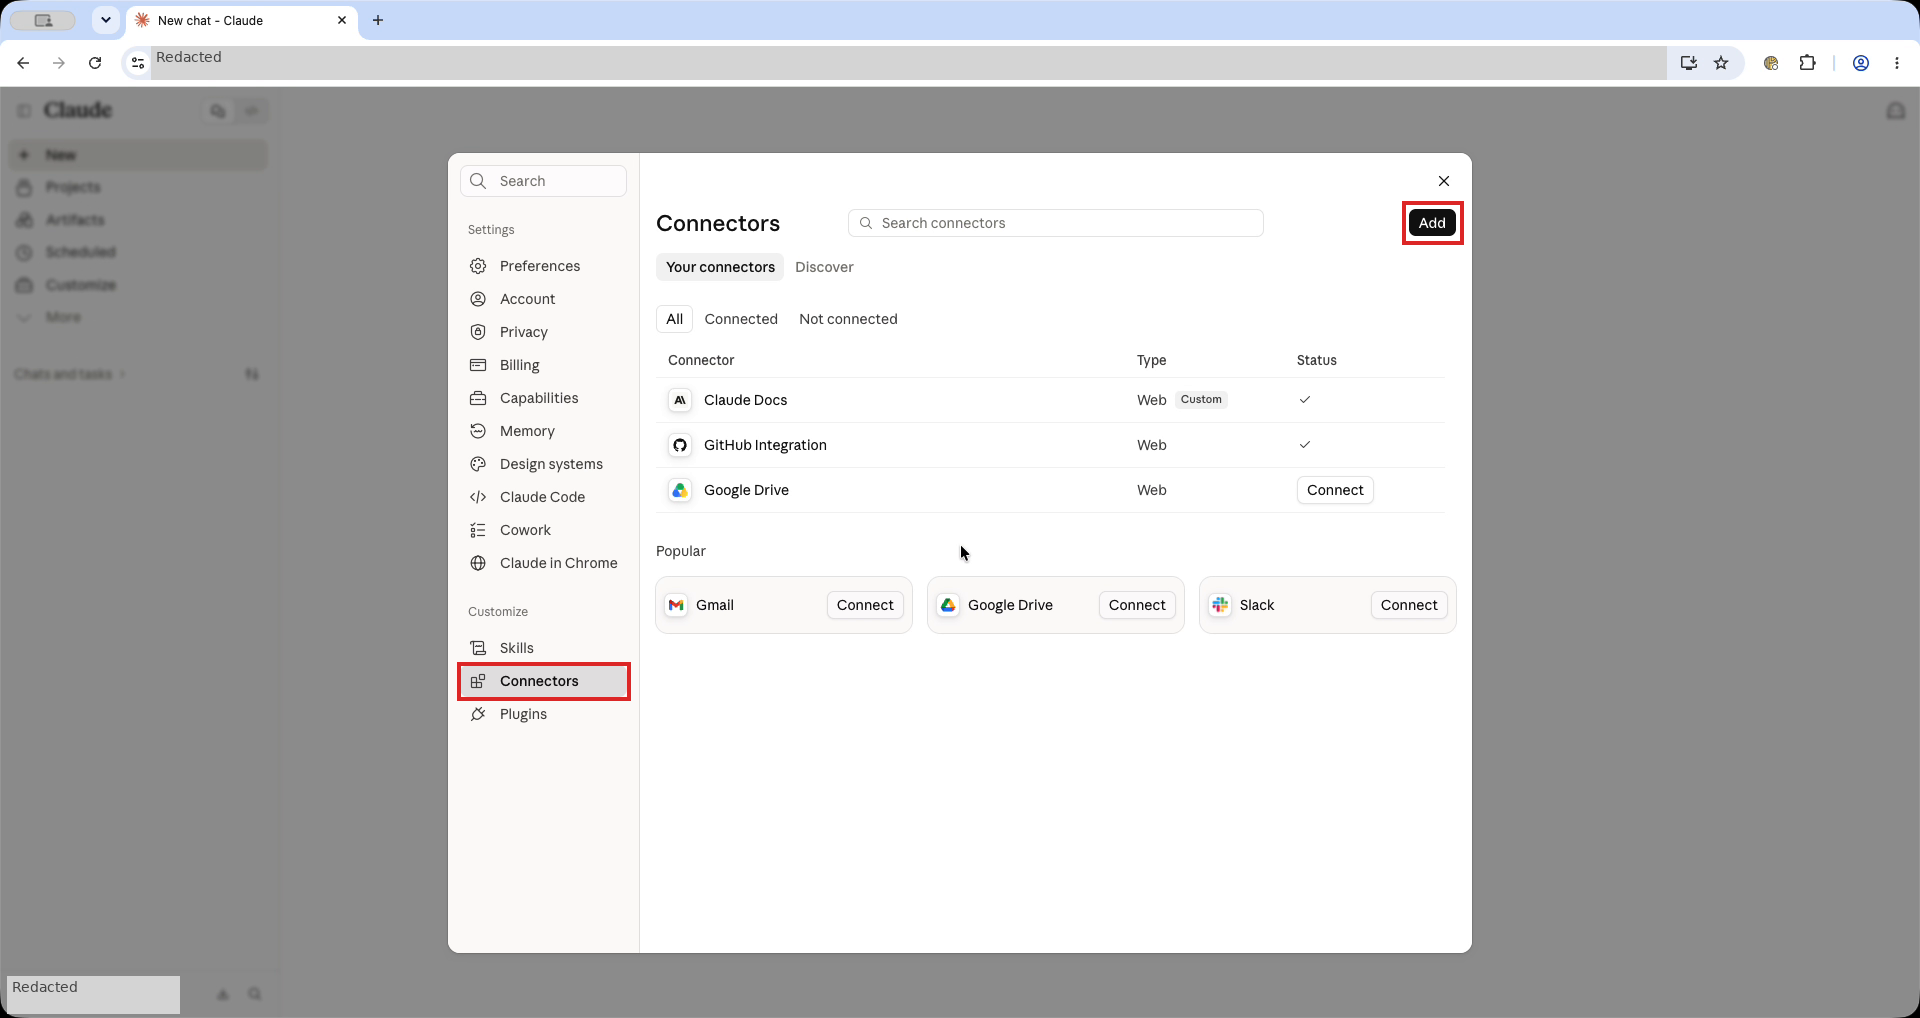Click the Type column header
Screen dimensions: 1920x1018
1151,360
